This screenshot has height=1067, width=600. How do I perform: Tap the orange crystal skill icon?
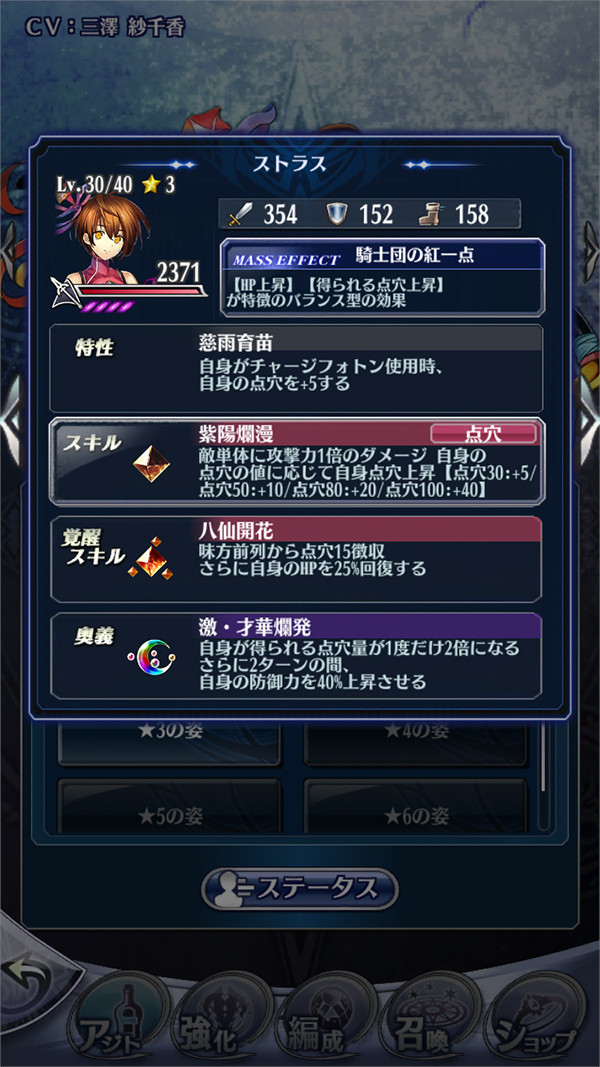pyautogui.click(x=151, y=464)
